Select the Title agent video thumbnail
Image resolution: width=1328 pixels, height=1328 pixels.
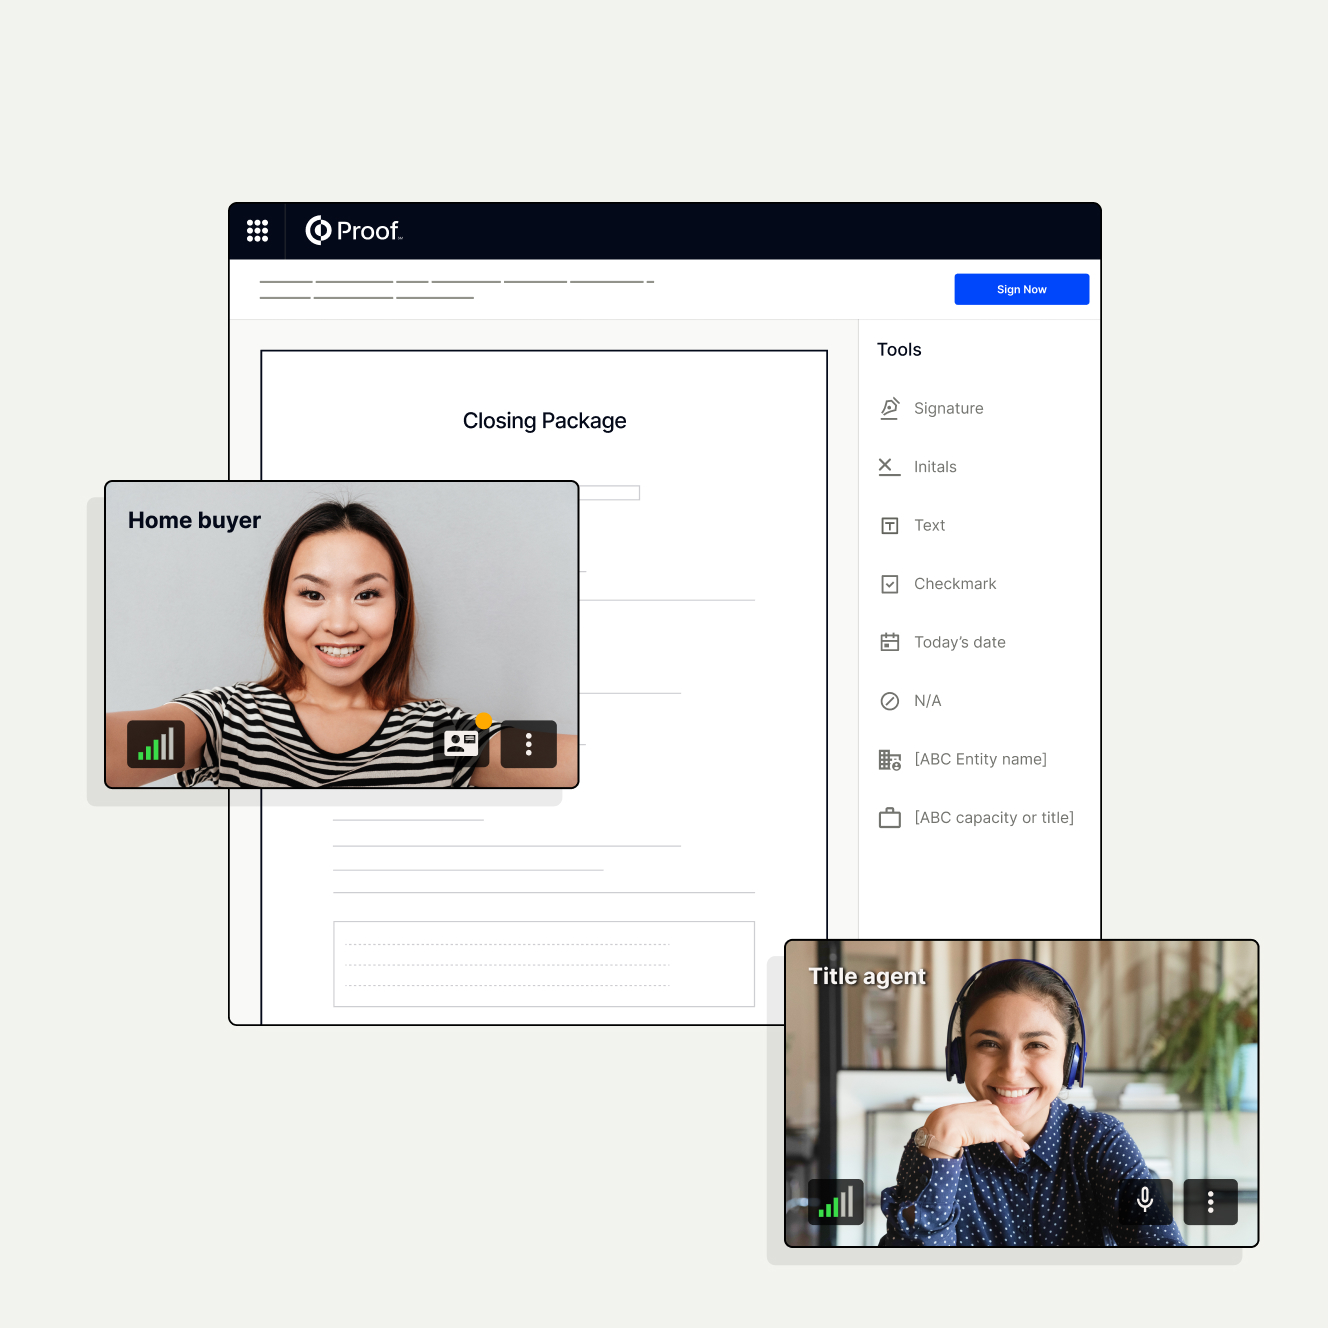1021,1093
